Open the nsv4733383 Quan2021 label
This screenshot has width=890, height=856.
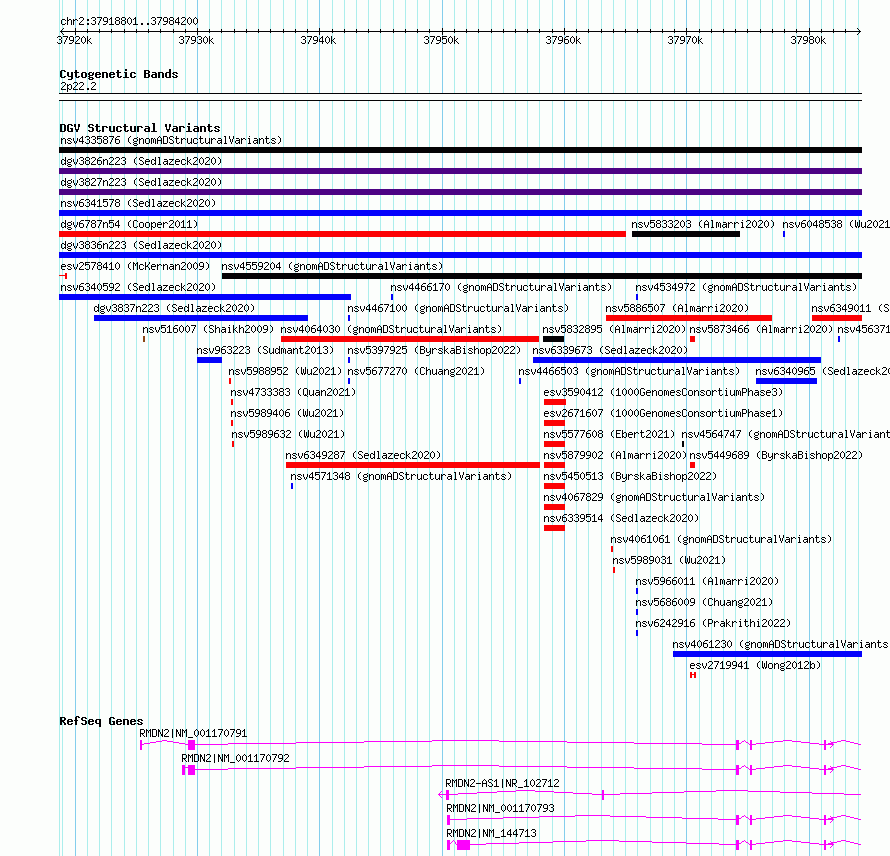pyautogui.click(x=293, y=392)
